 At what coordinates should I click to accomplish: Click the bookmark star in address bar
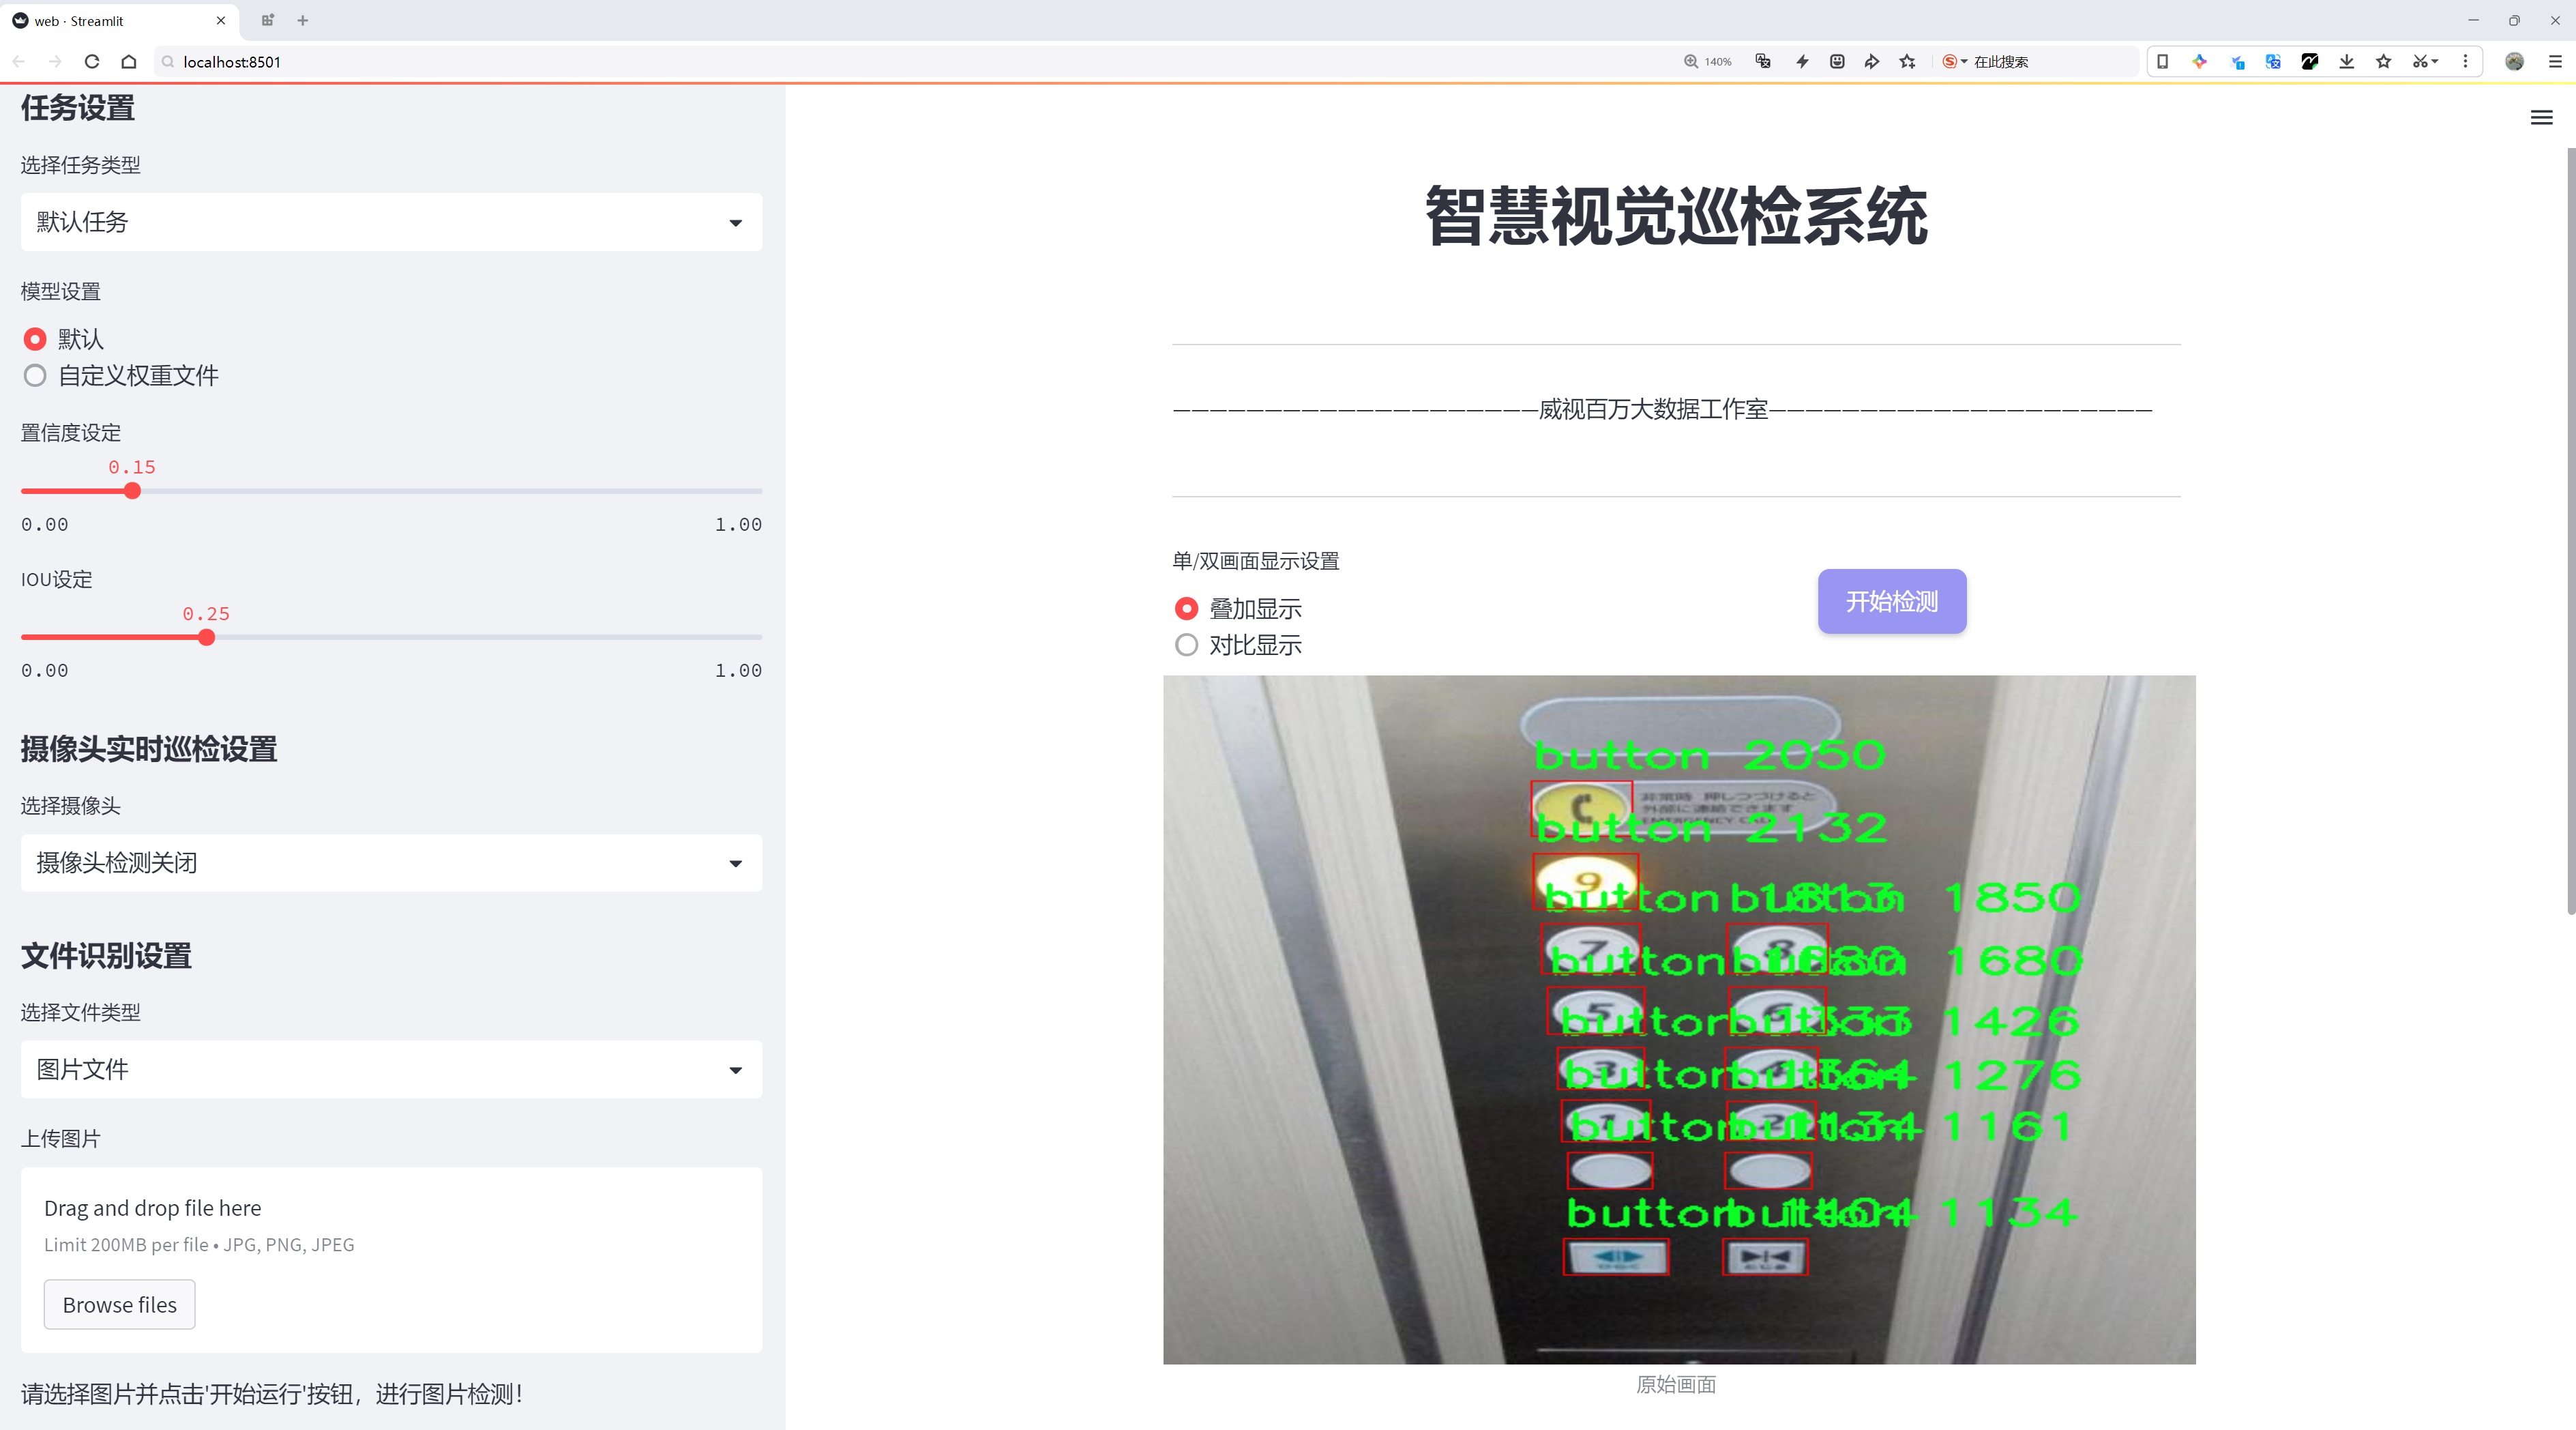tap(1907, 62)
